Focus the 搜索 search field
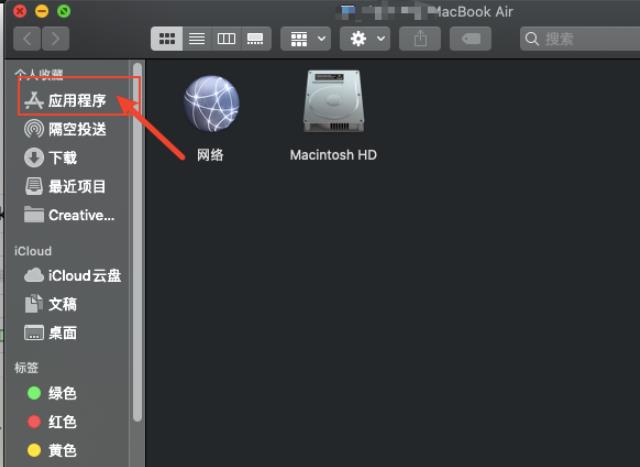 click(580, 39)
